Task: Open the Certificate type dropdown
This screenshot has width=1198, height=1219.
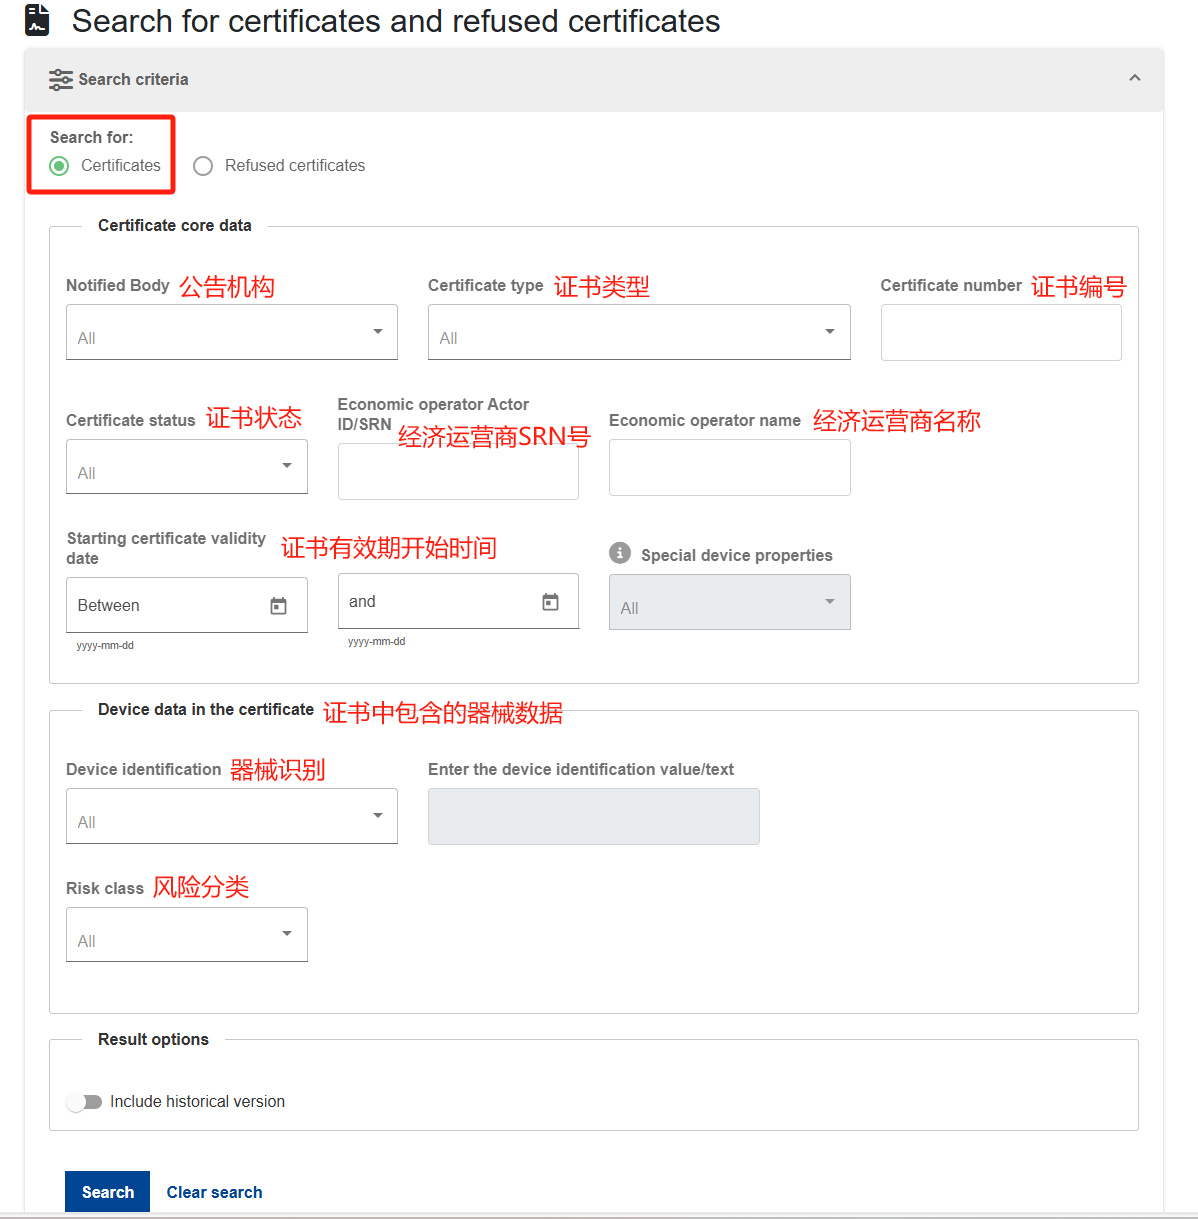Action: 639,332
